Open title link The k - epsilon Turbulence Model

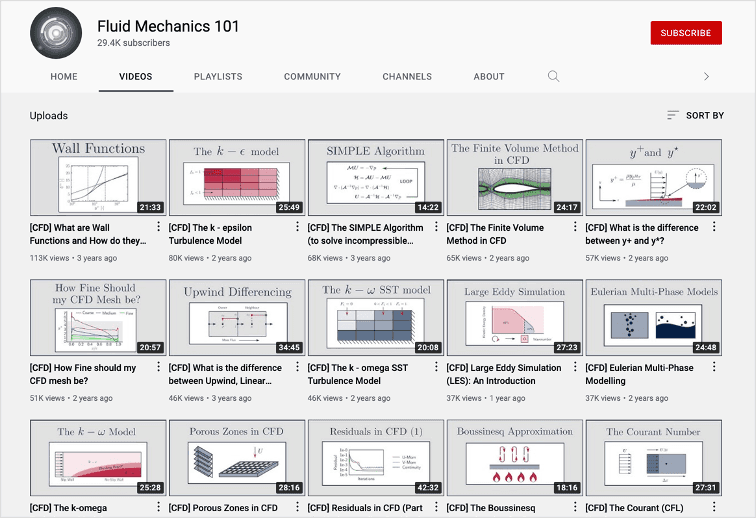pyautogui.click(x=210, y=234)
